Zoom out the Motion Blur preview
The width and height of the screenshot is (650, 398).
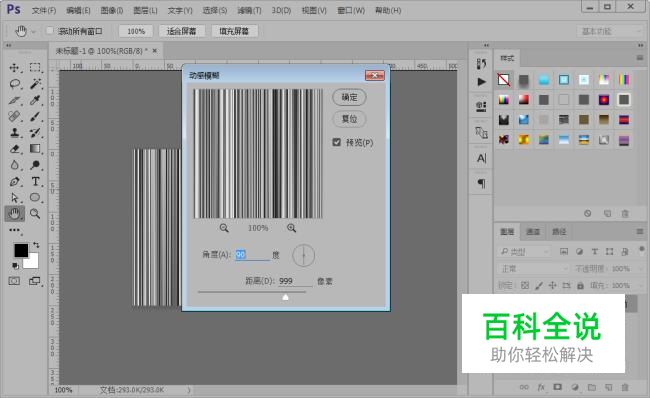click(224, 228)
